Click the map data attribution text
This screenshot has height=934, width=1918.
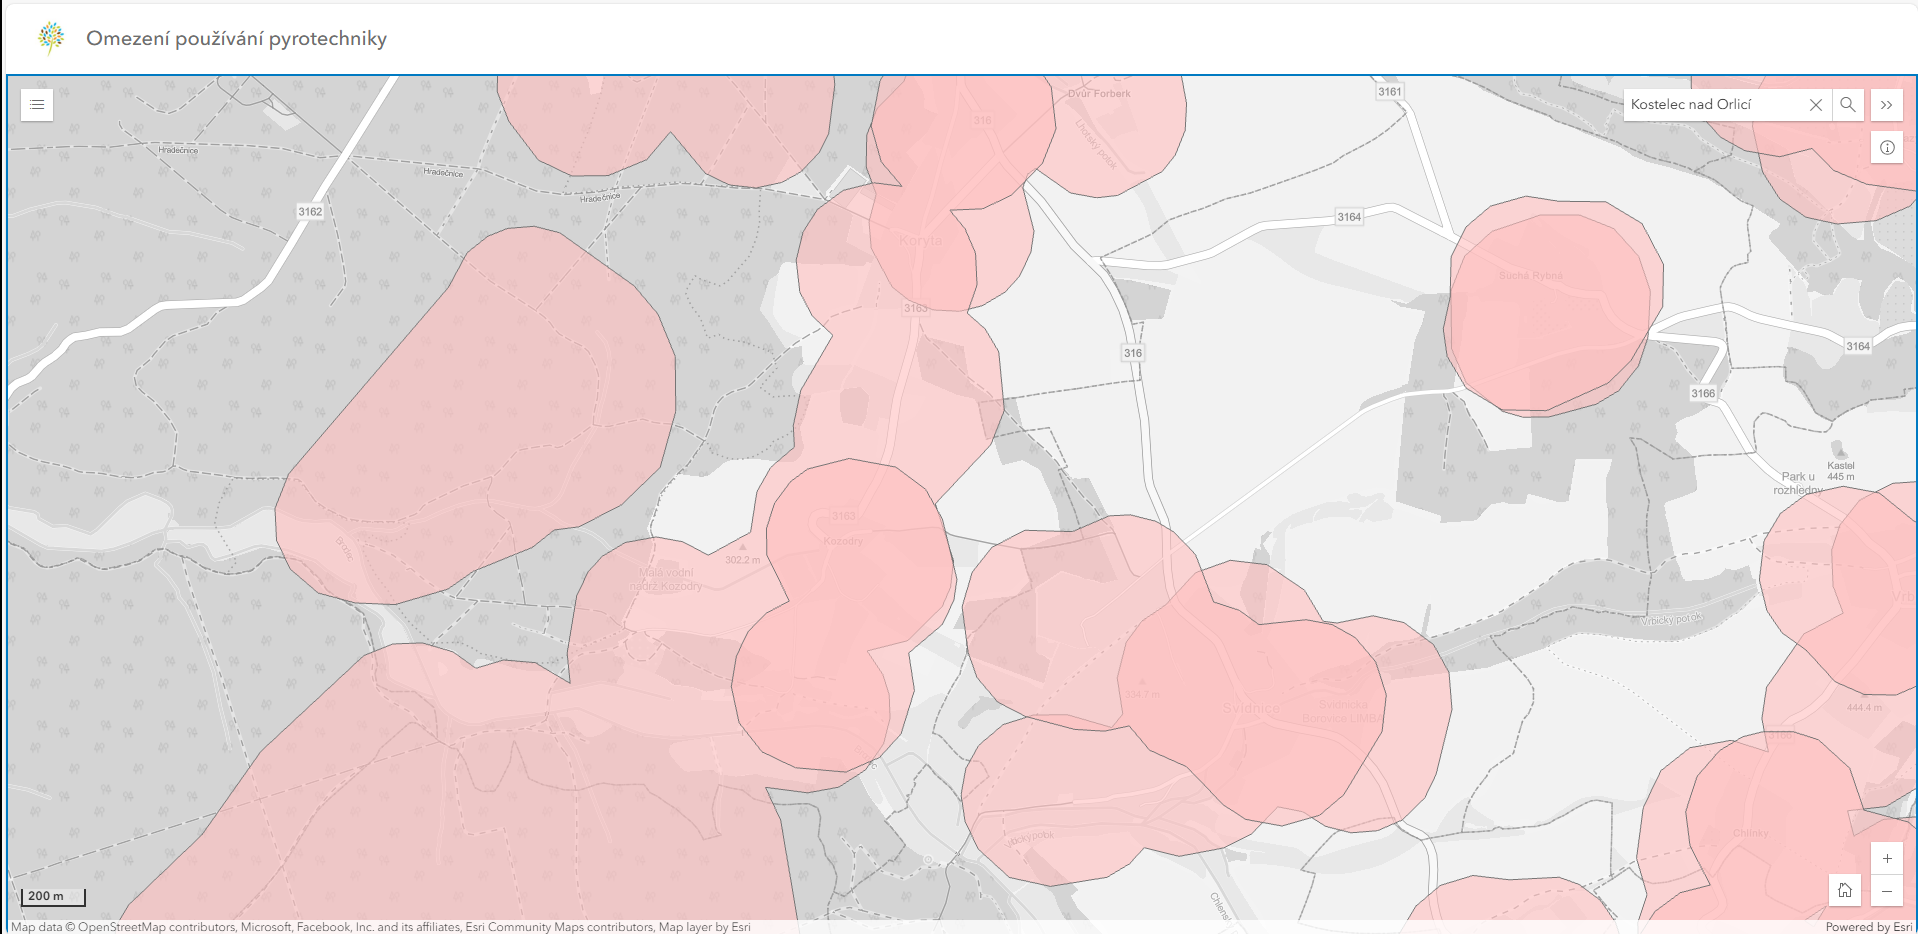coord(380,927)
